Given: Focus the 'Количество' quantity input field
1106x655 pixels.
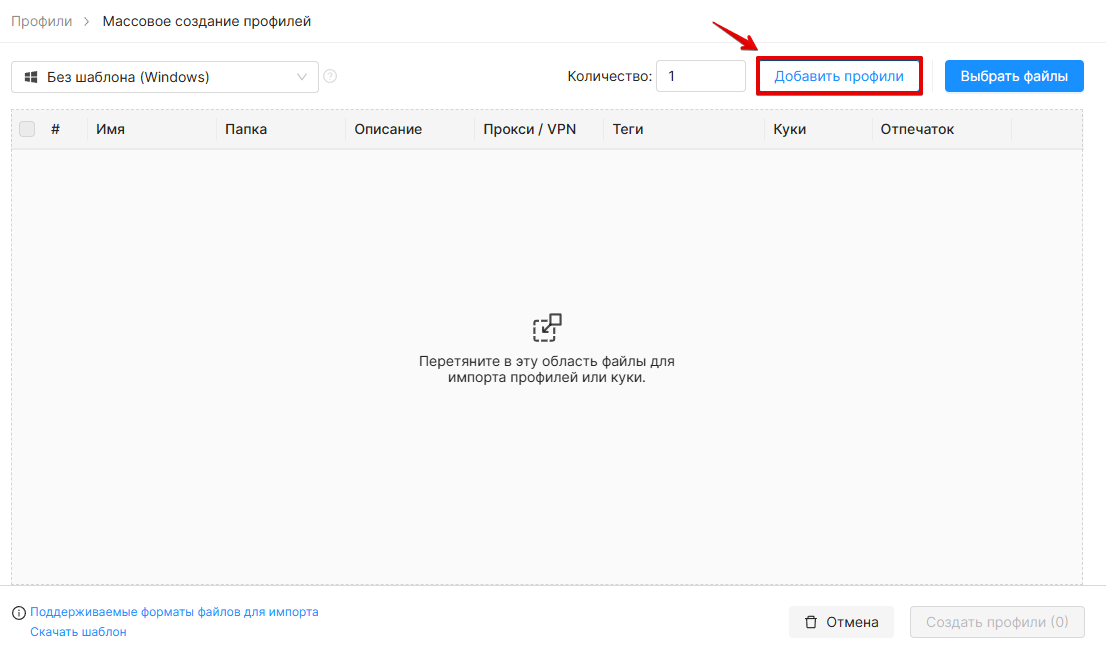Looking at the screenshot, I should point(700,76).
